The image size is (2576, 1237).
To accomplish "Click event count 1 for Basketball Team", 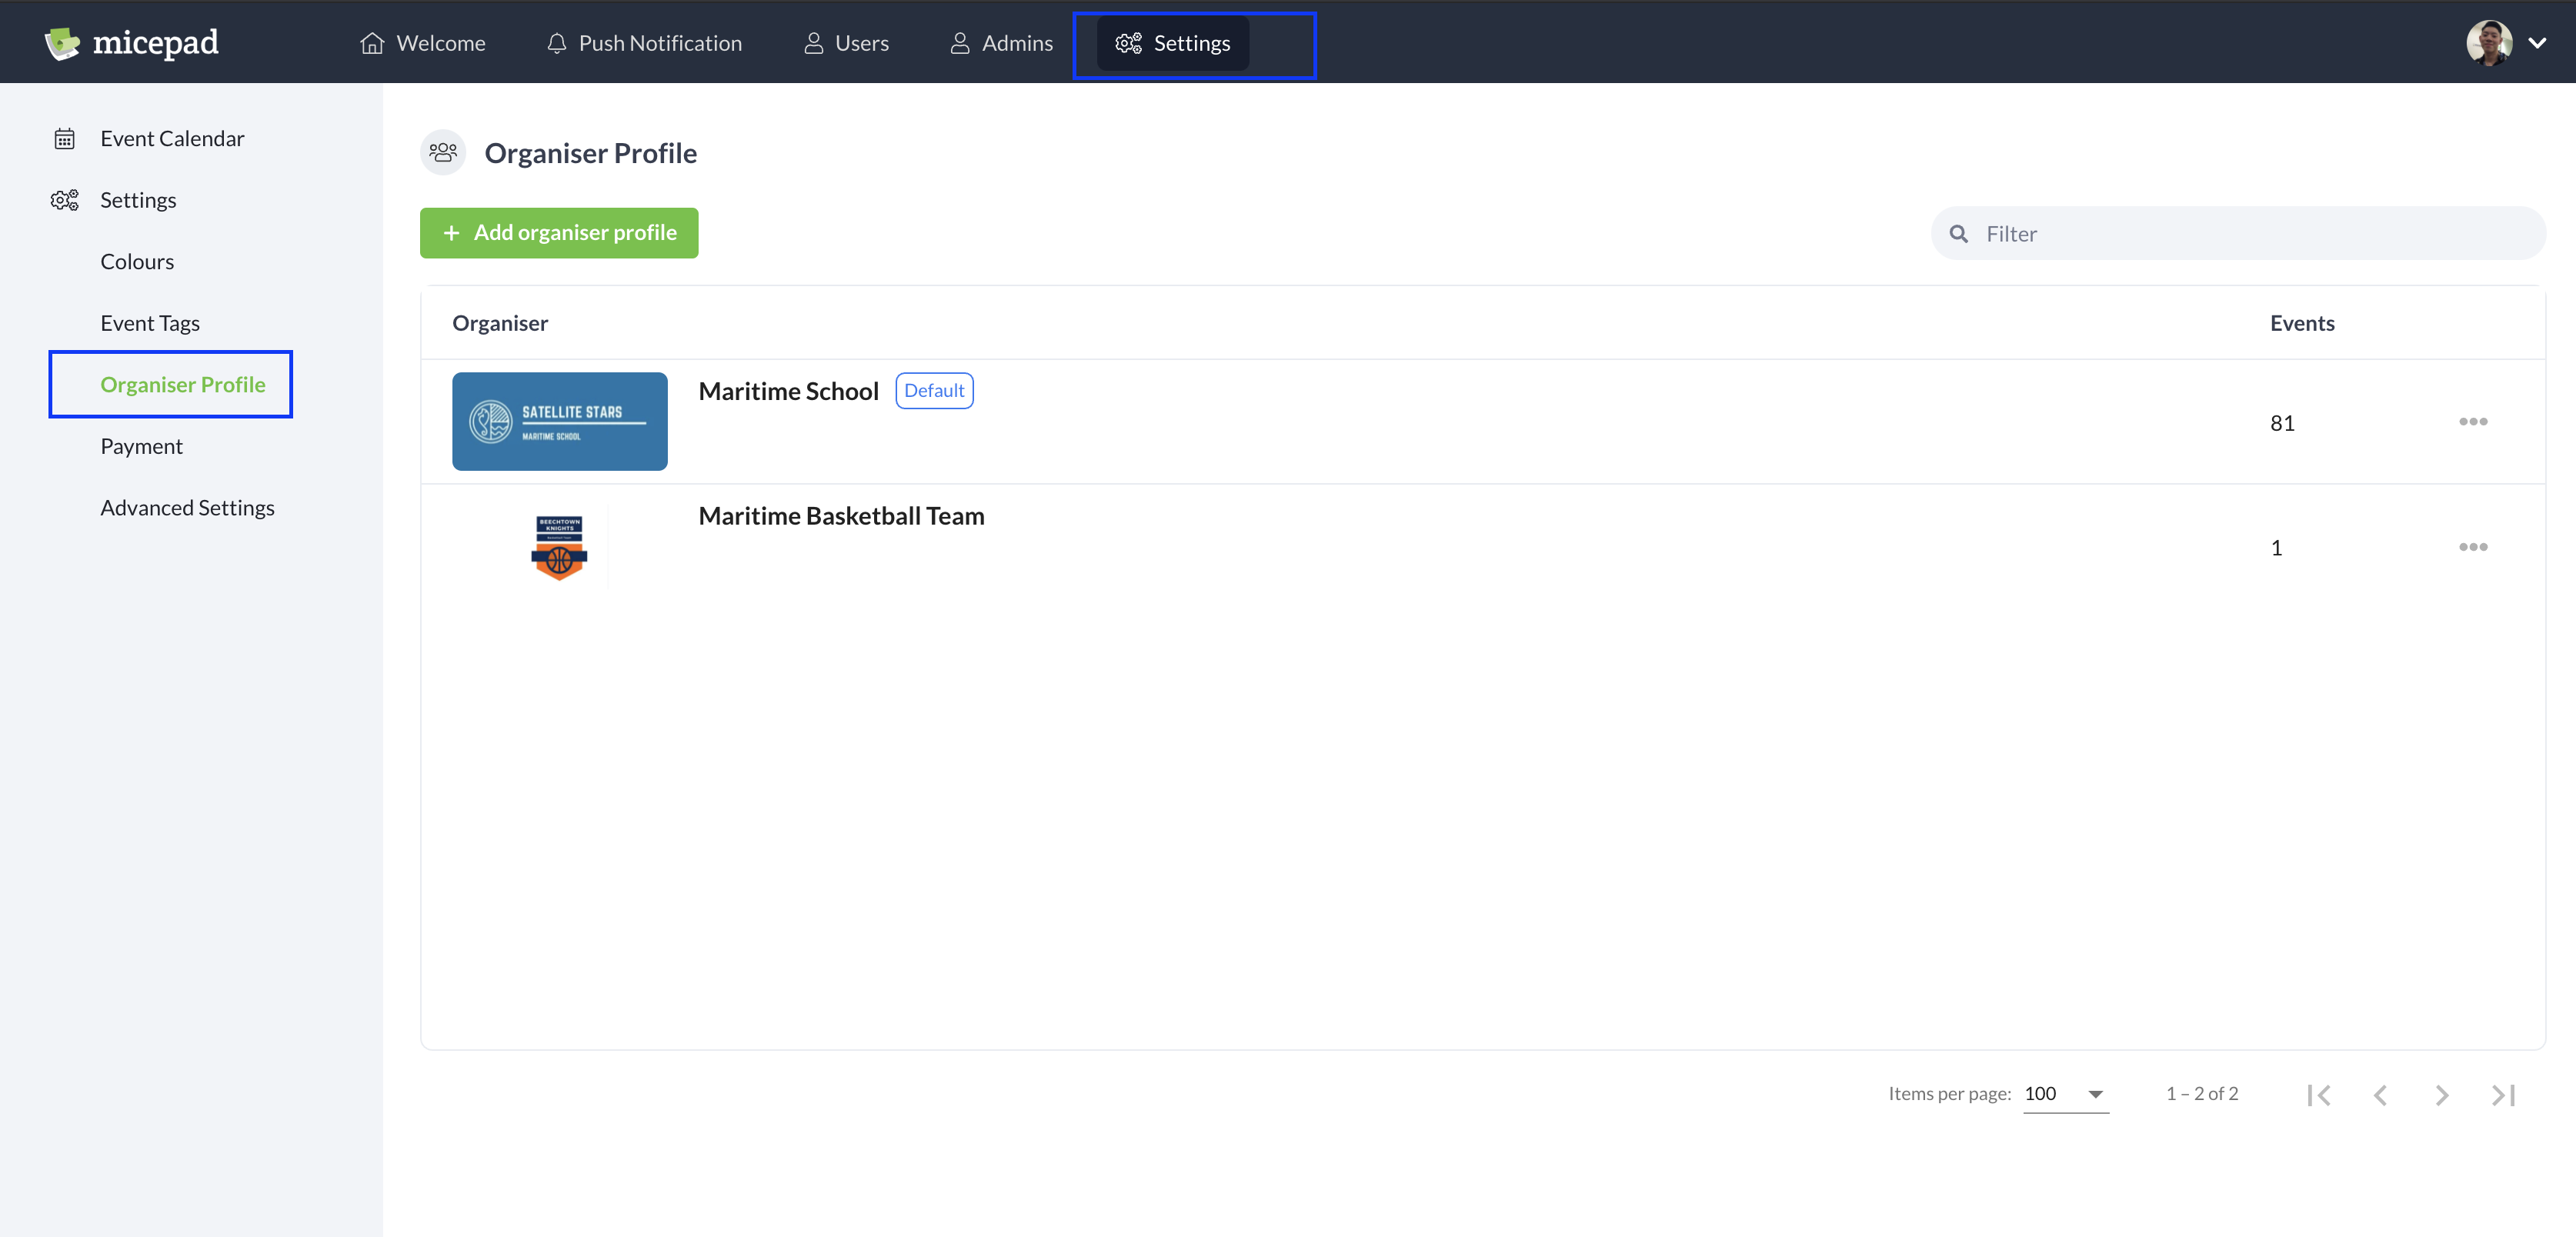I will (x=2277, y=548).
